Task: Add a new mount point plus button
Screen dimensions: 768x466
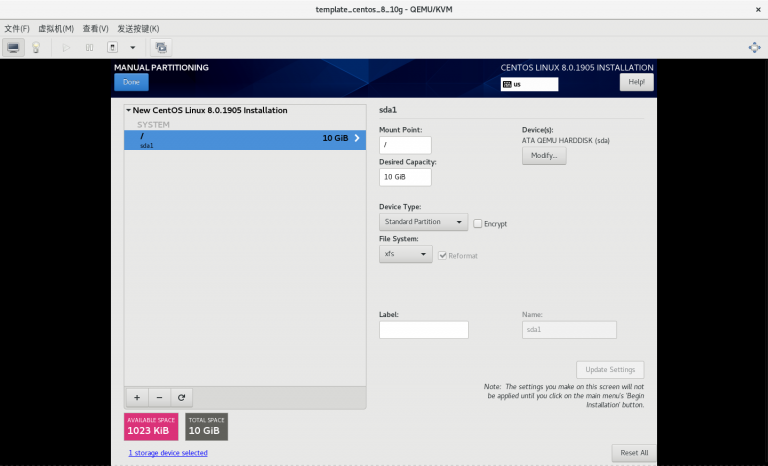Action: pos(137,397)
